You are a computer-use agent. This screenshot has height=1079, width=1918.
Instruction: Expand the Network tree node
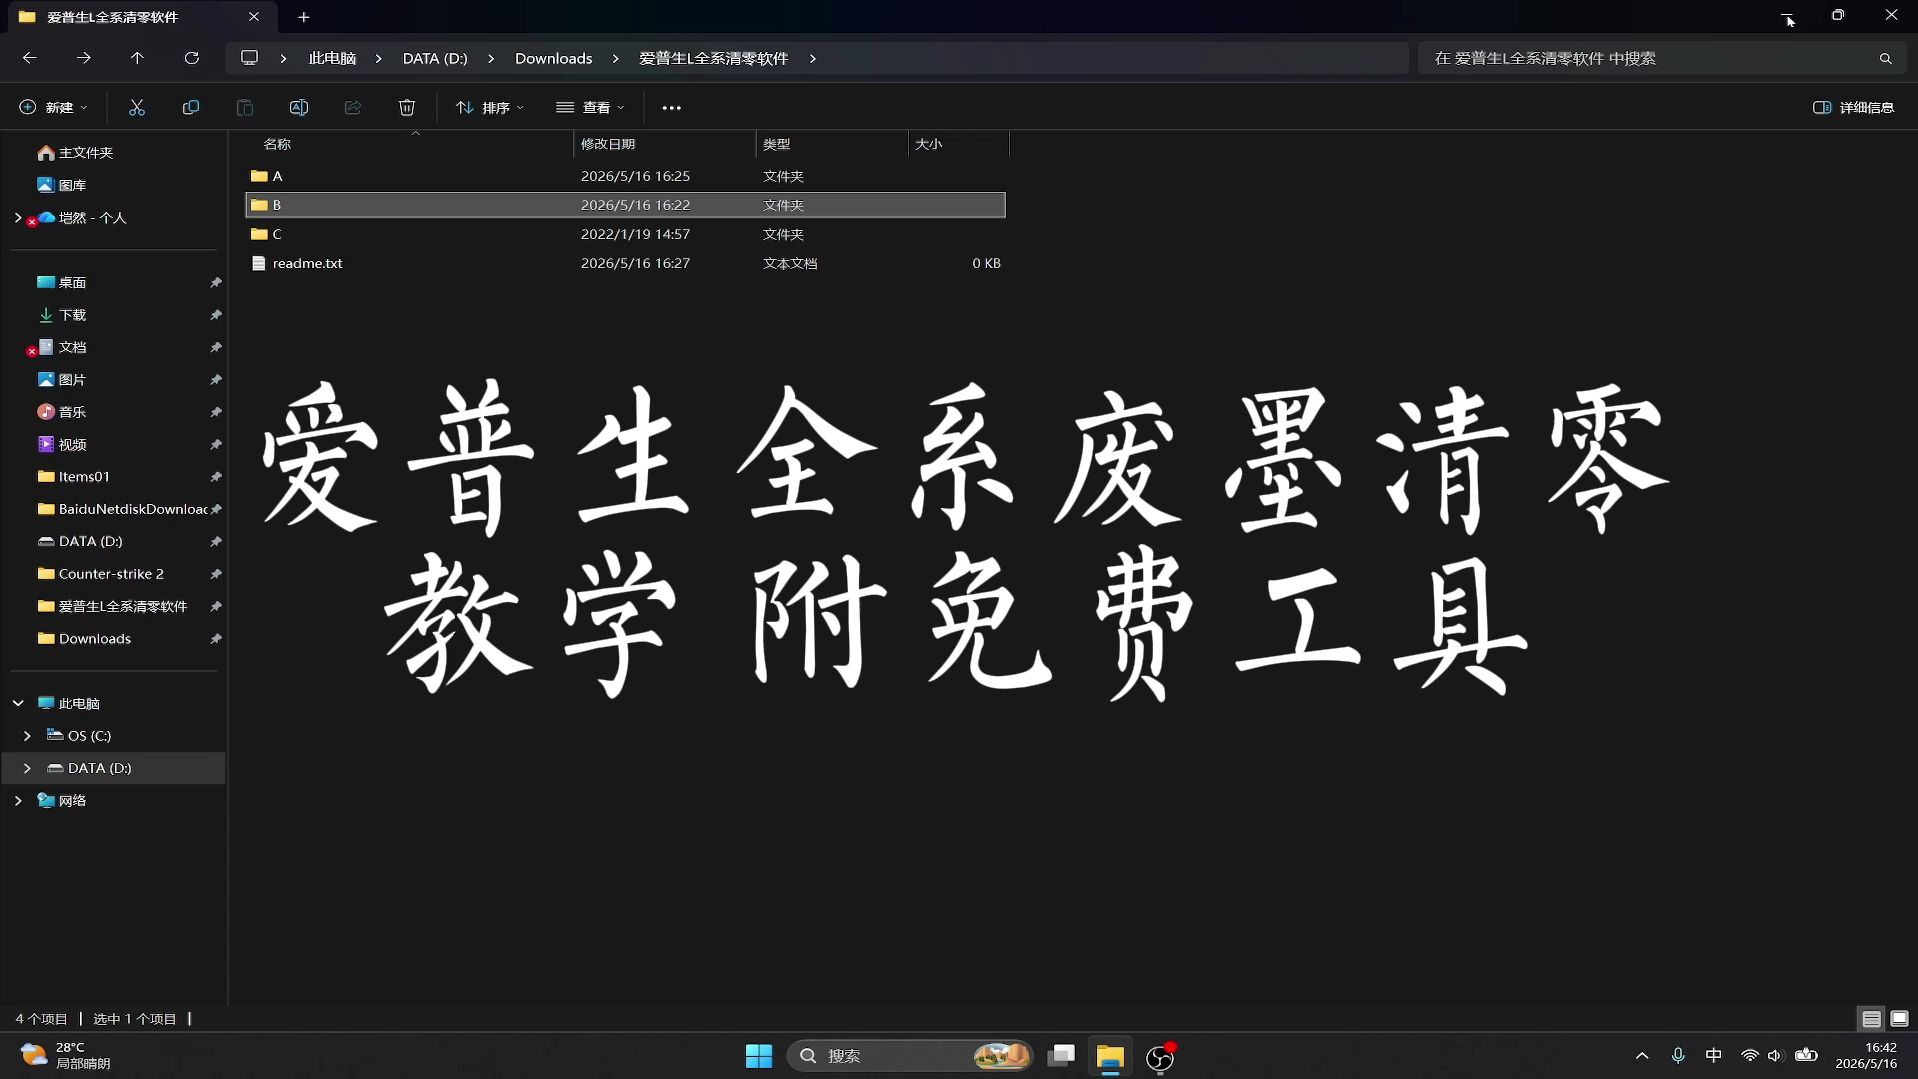coord(18,801)
